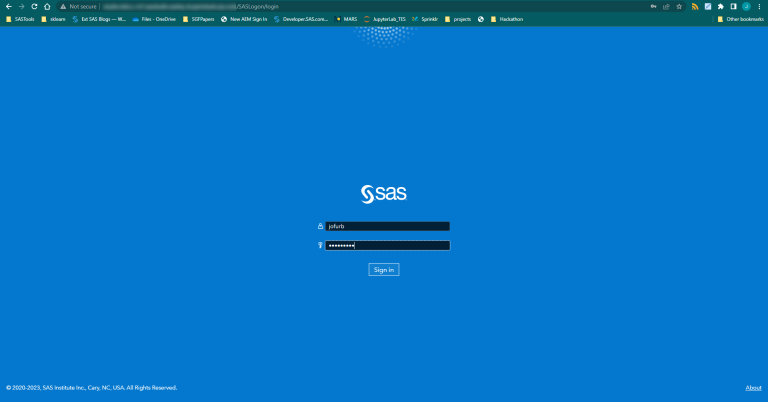Toggle the browser side panel icon
This screenshot has width=768, height=402.
pyautogui.click(x=733, y=6)
